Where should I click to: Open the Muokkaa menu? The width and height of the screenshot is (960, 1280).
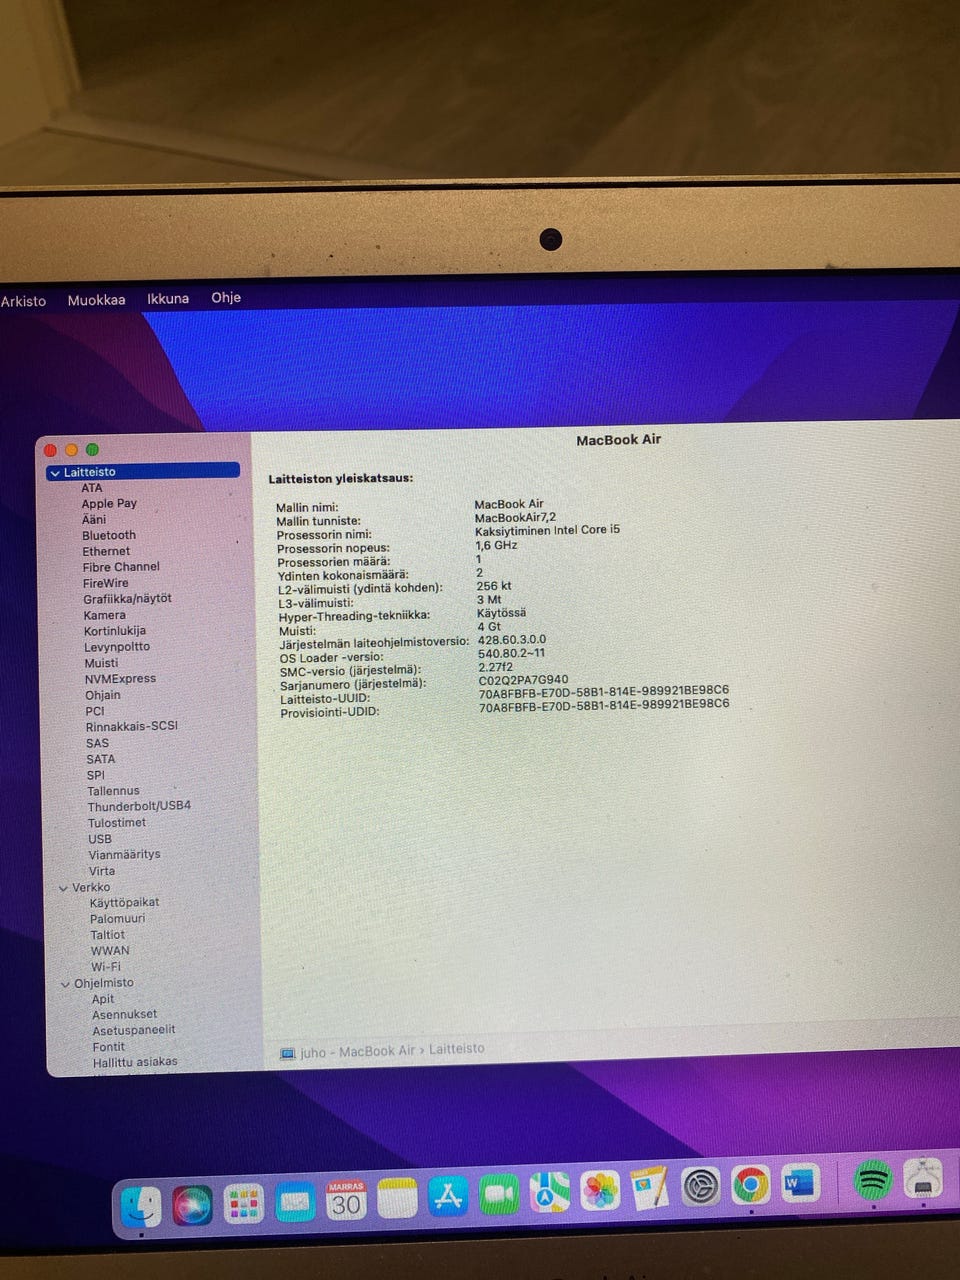click(x=96, y=300)
